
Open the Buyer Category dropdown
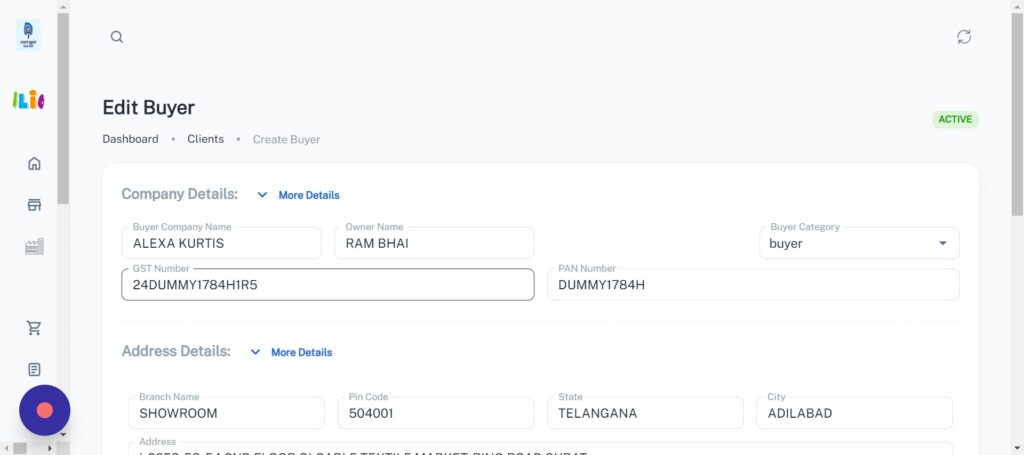[x=858, y=243]
